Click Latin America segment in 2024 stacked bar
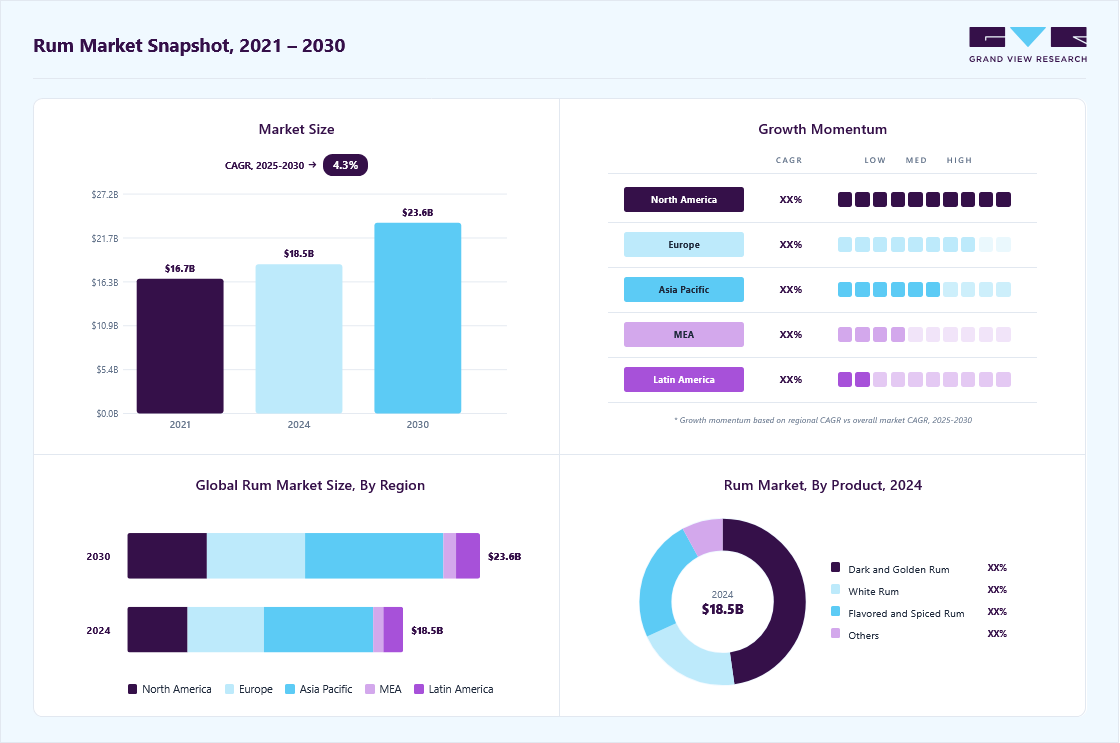The width and height of the screenshot is (1120, 743). (393, 629)
